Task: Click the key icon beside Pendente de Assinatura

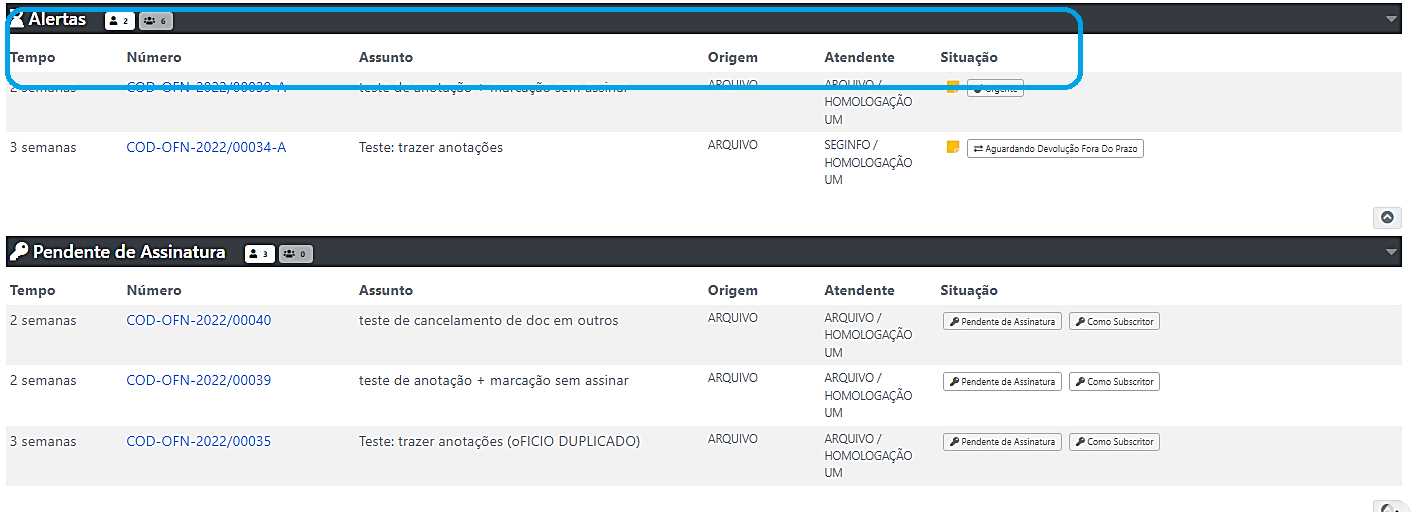Action: [18, 252]
